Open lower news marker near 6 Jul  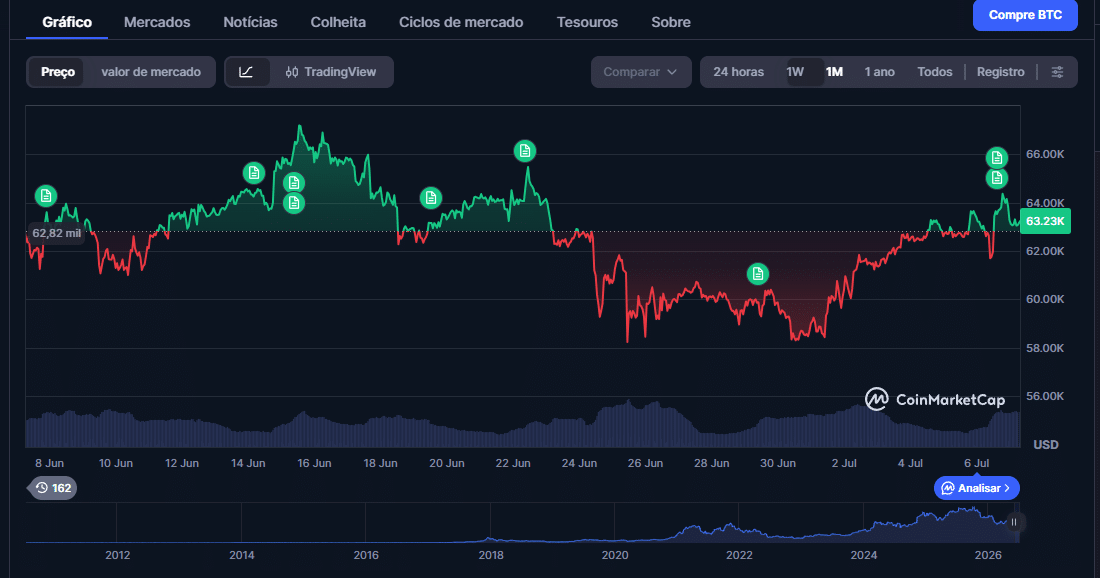click(997, 178)
